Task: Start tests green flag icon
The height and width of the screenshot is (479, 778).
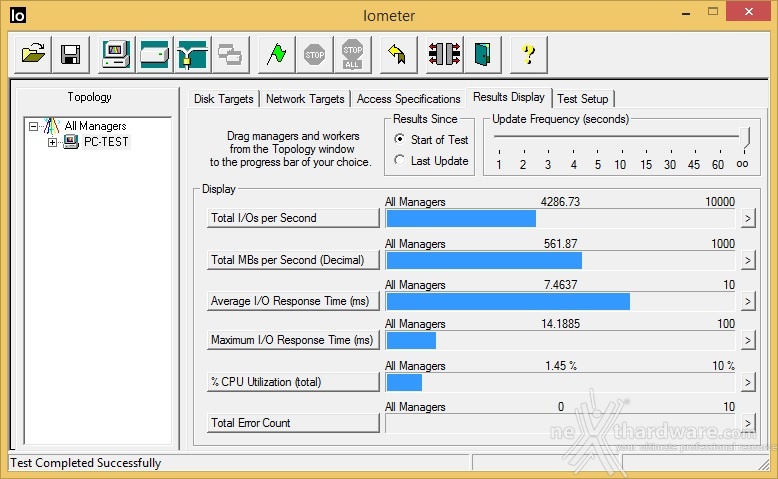Action: [x=276, y=55]
